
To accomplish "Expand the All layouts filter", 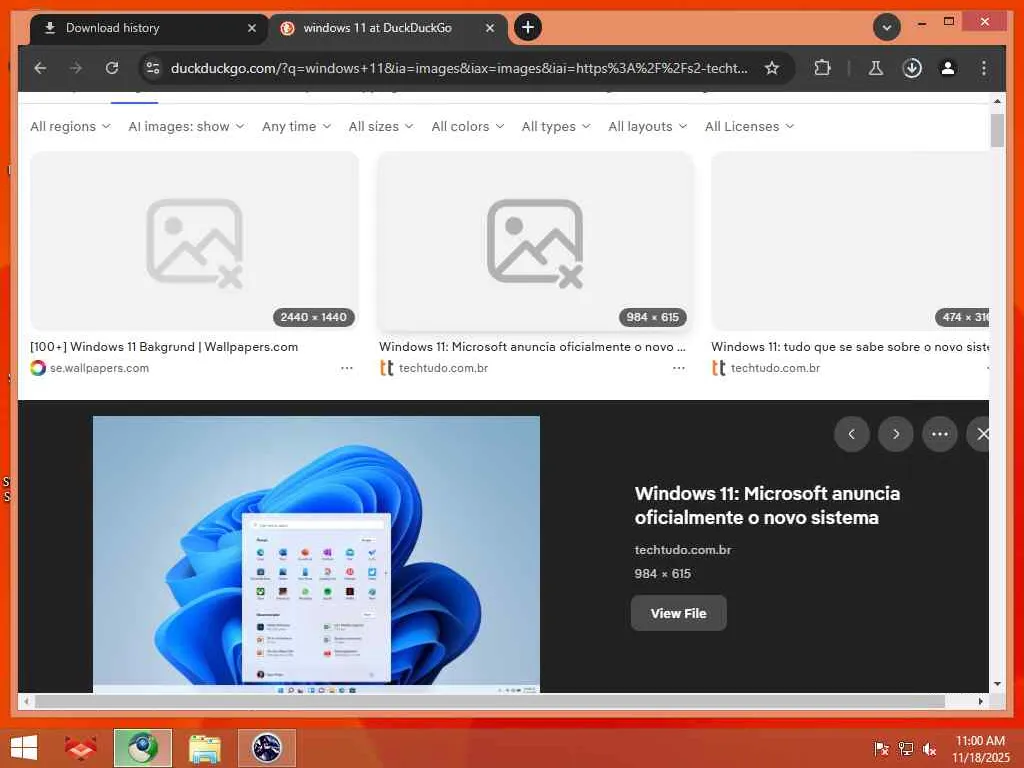I will point(647,127).
